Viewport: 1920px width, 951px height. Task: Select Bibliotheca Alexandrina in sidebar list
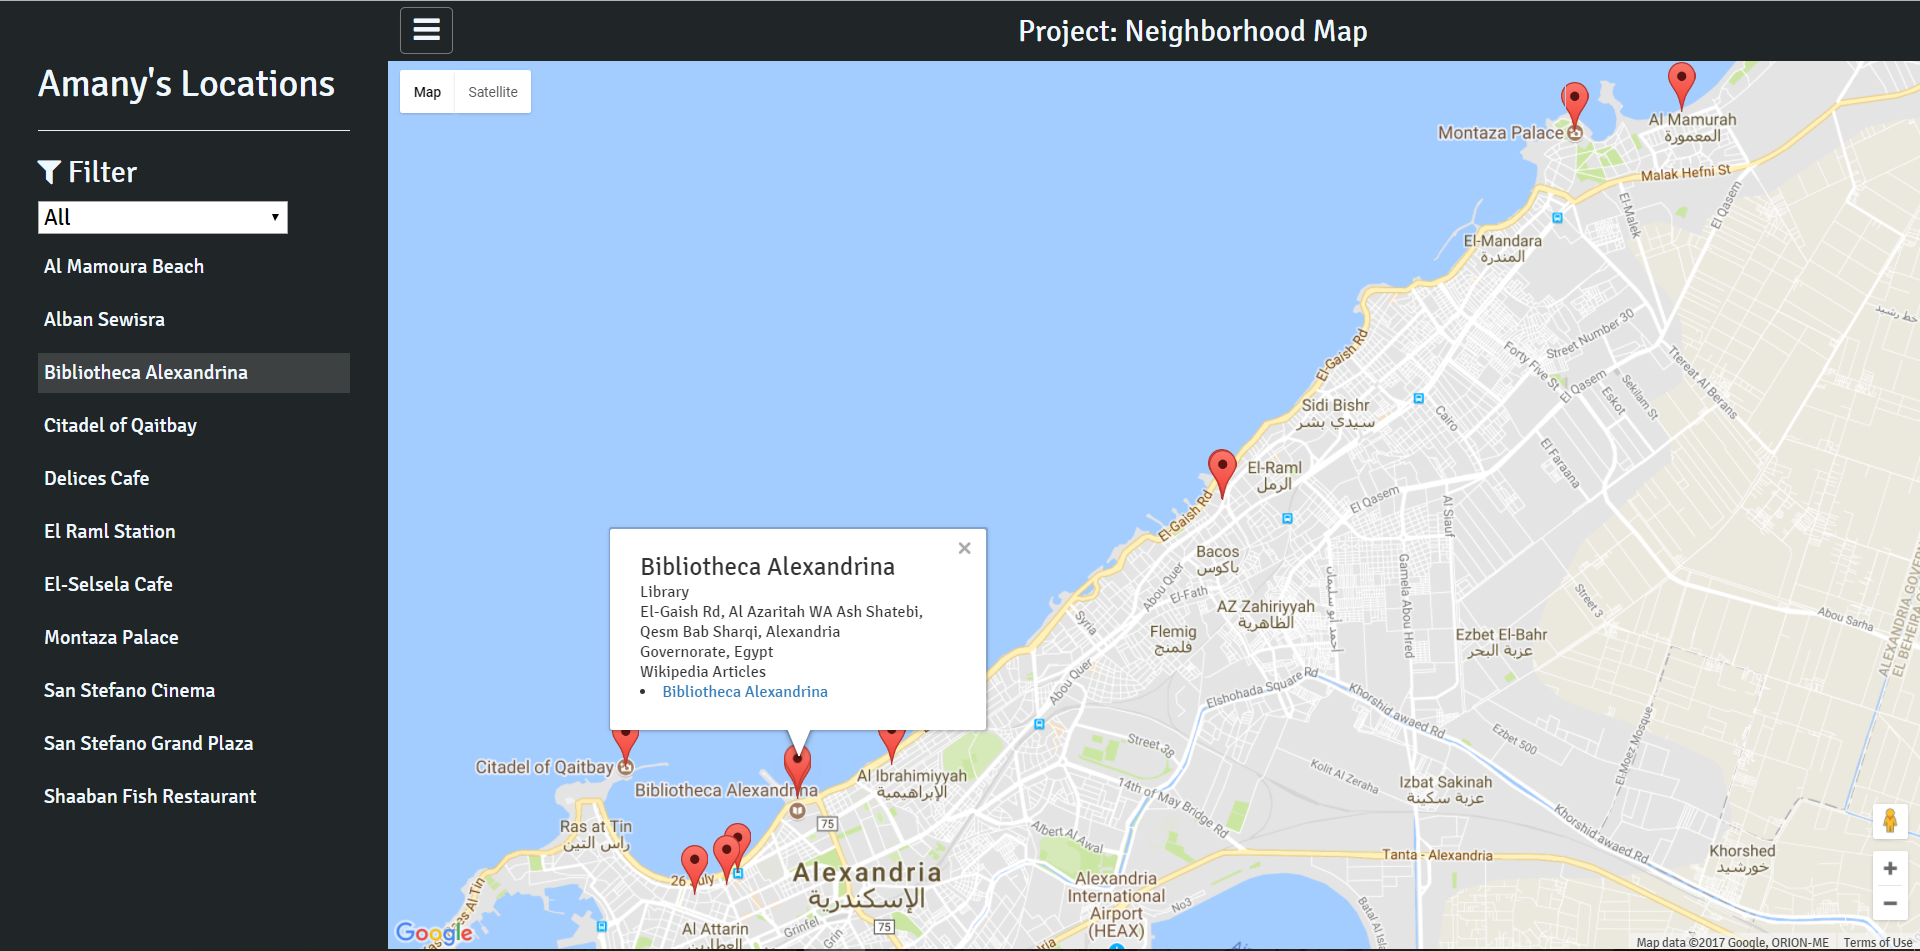(x=194, y=373)
